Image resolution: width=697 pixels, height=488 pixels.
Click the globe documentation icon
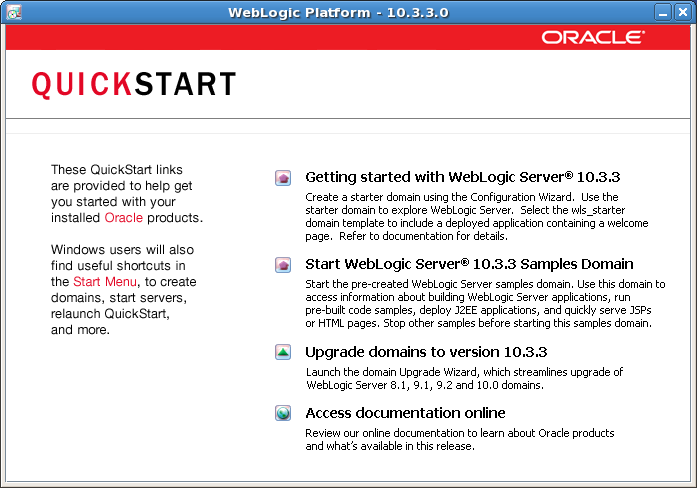point(283,413)
